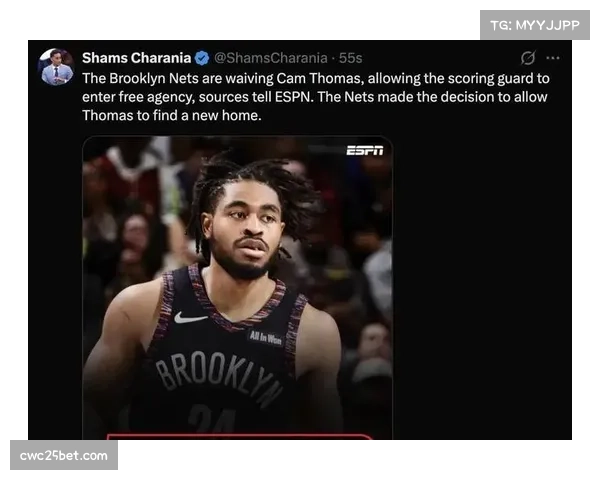Click the red bar at the photo's bottom
The width and height of the screenshot is (600, 480).
[239, 437]
